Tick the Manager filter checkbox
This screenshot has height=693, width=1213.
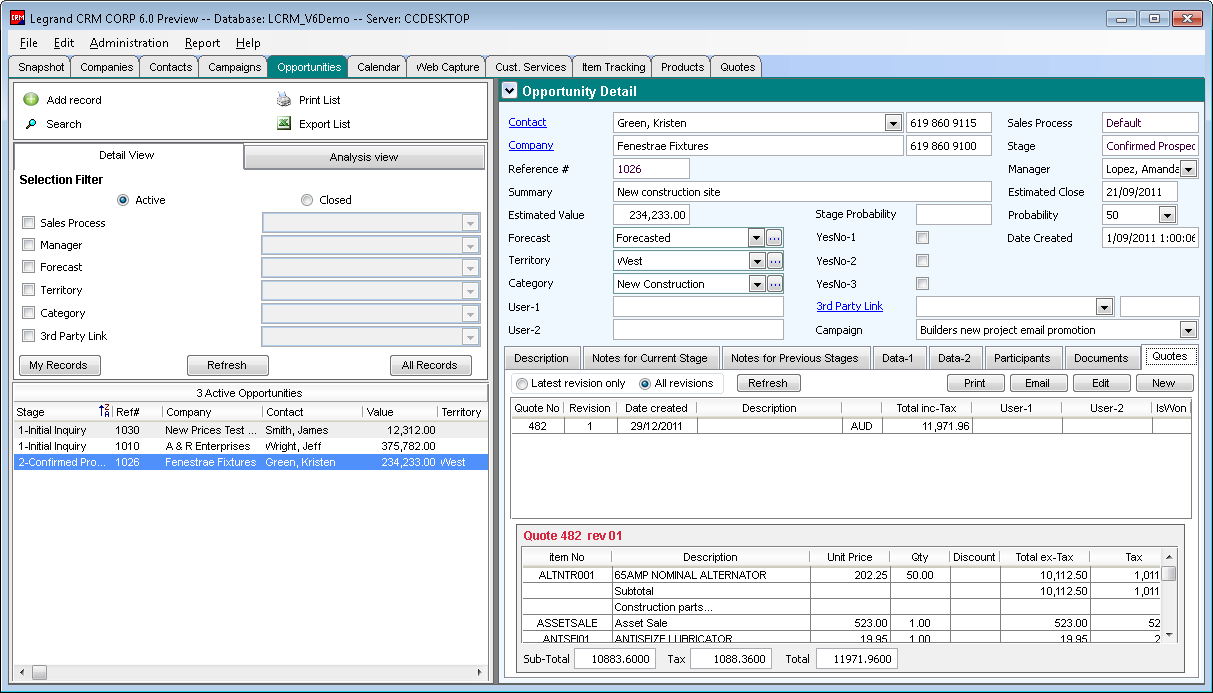(29, 245)
